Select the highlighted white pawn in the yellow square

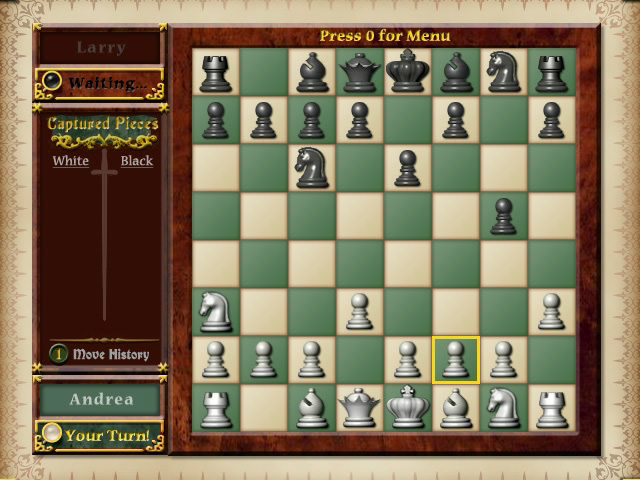tap(455, 360)
